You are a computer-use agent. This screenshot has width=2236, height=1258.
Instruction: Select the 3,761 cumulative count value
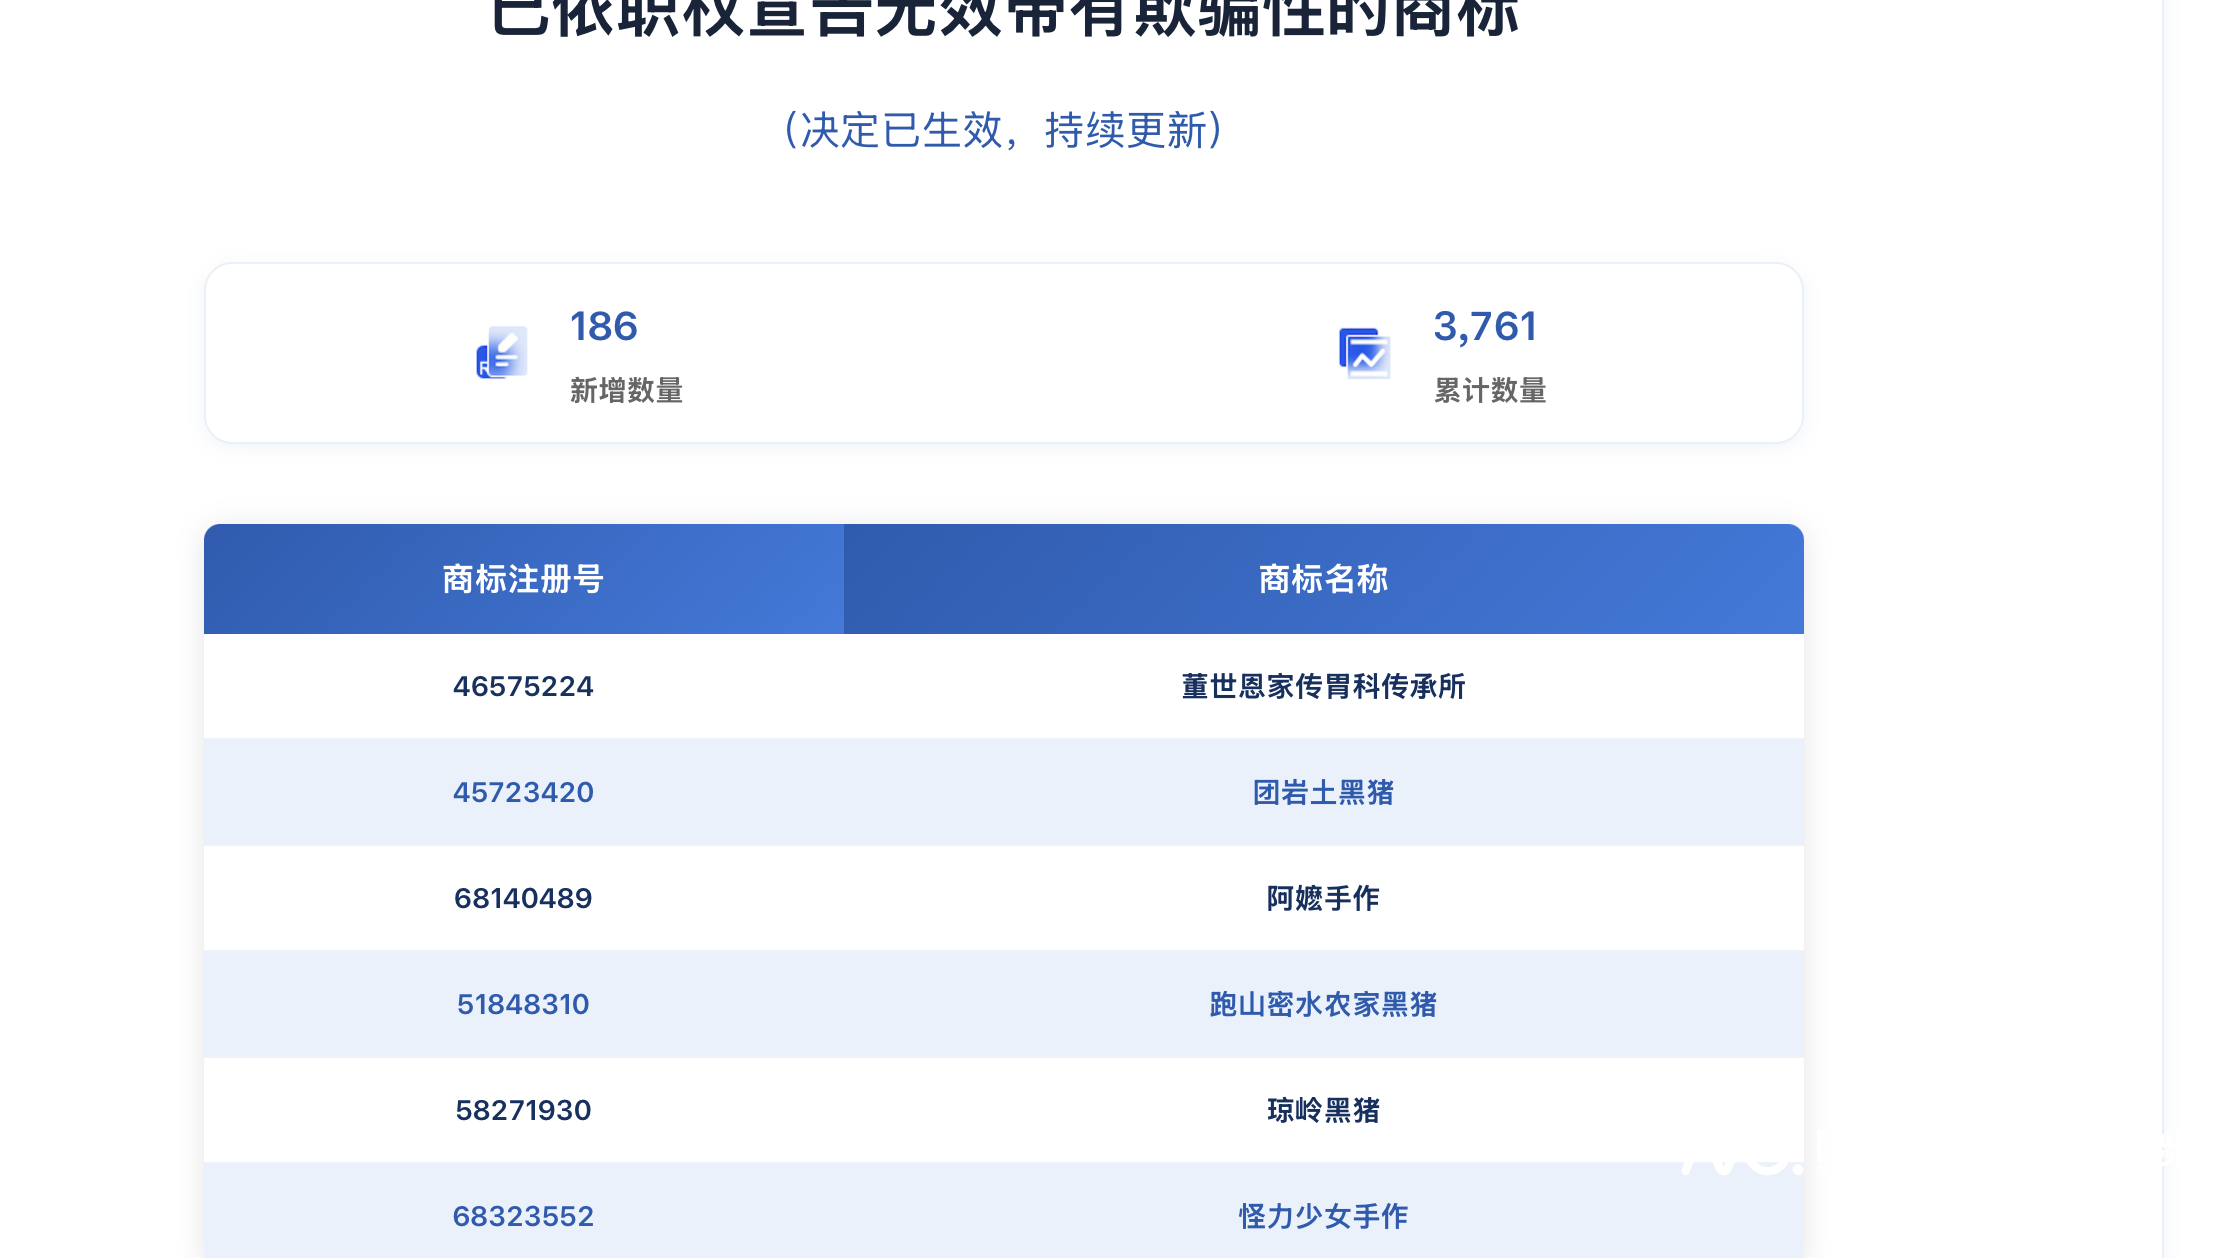[x=1485, y=326]
